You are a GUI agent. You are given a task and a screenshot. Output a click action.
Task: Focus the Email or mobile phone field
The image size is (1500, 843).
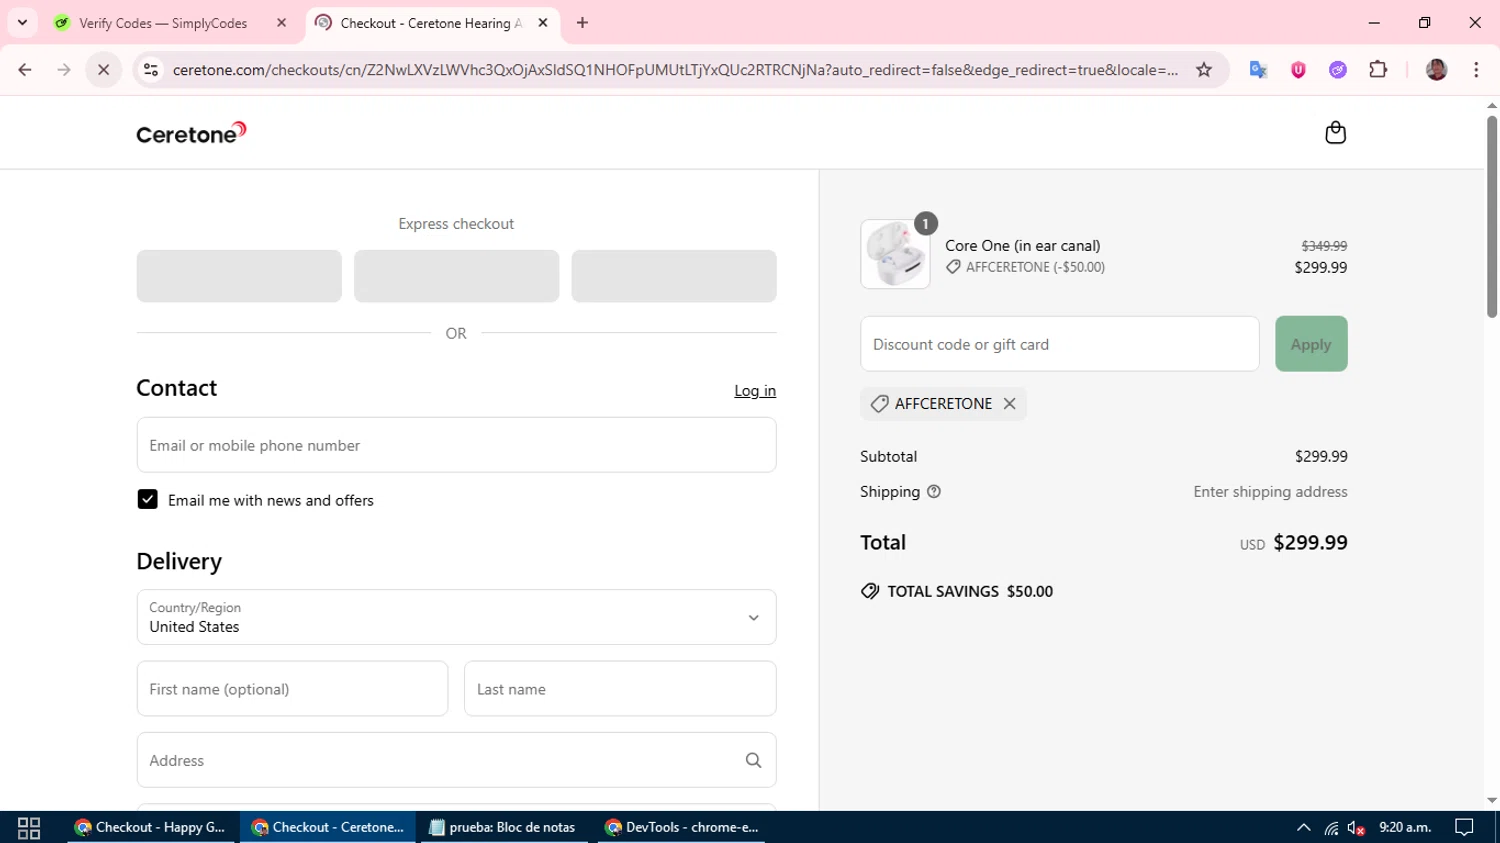point(456,445)
